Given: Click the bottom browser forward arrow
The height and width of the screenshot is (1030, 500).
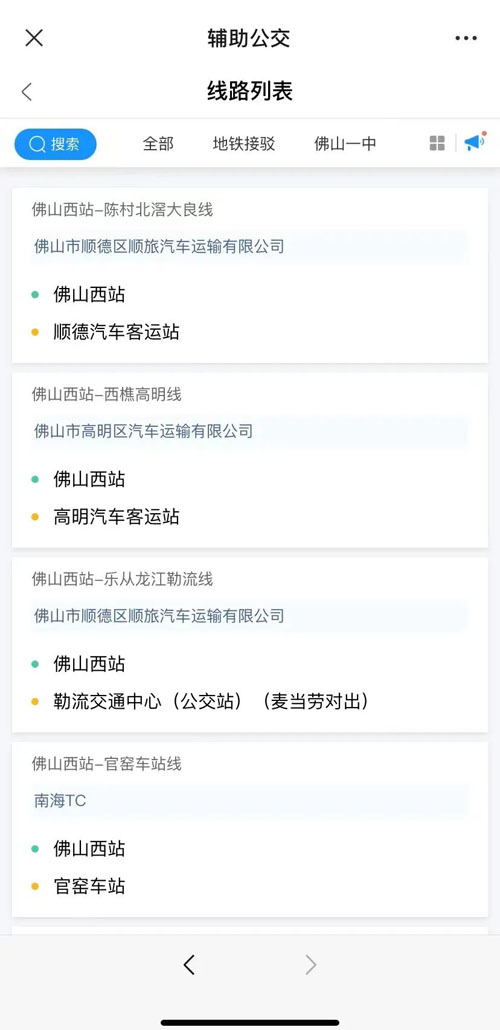Looking at the screenshot, I should tap(311, 964).
